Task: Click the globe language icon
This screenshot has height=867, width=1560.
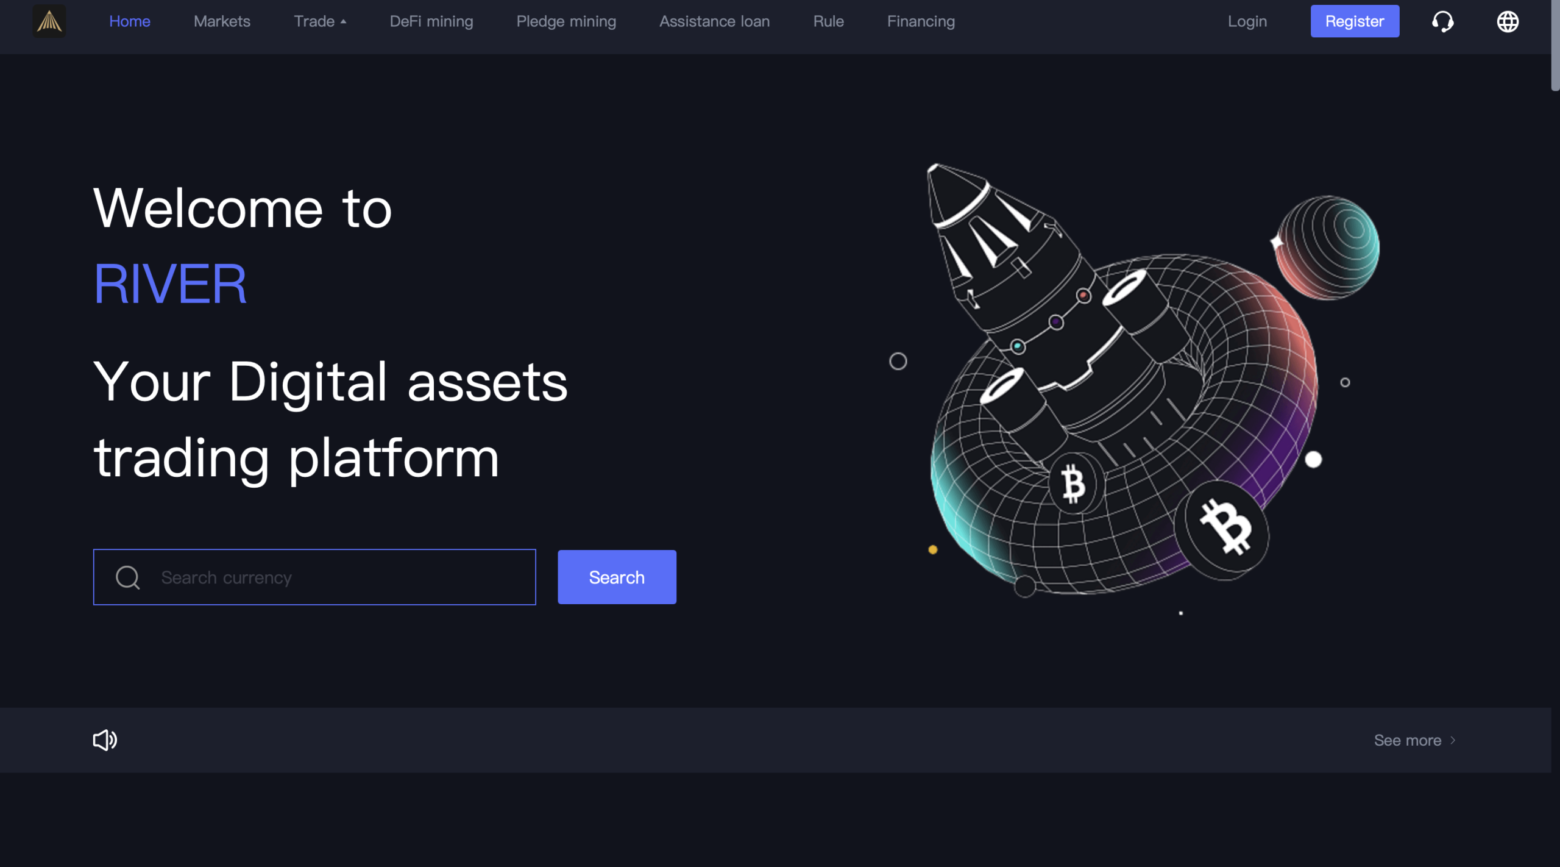Action: (1507, 21)
